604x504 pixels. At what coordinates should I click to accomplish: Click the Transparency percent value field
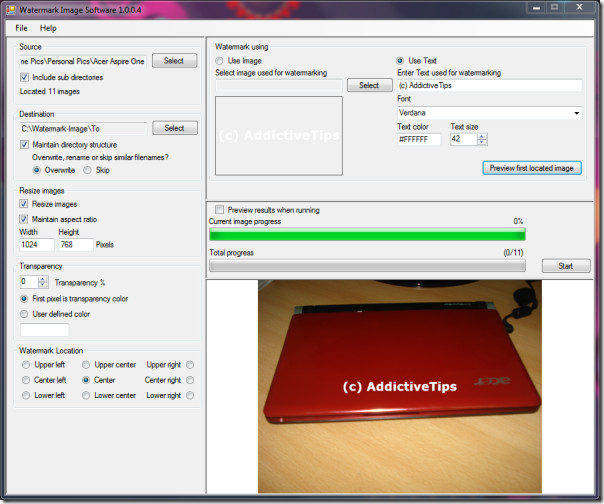29,282
